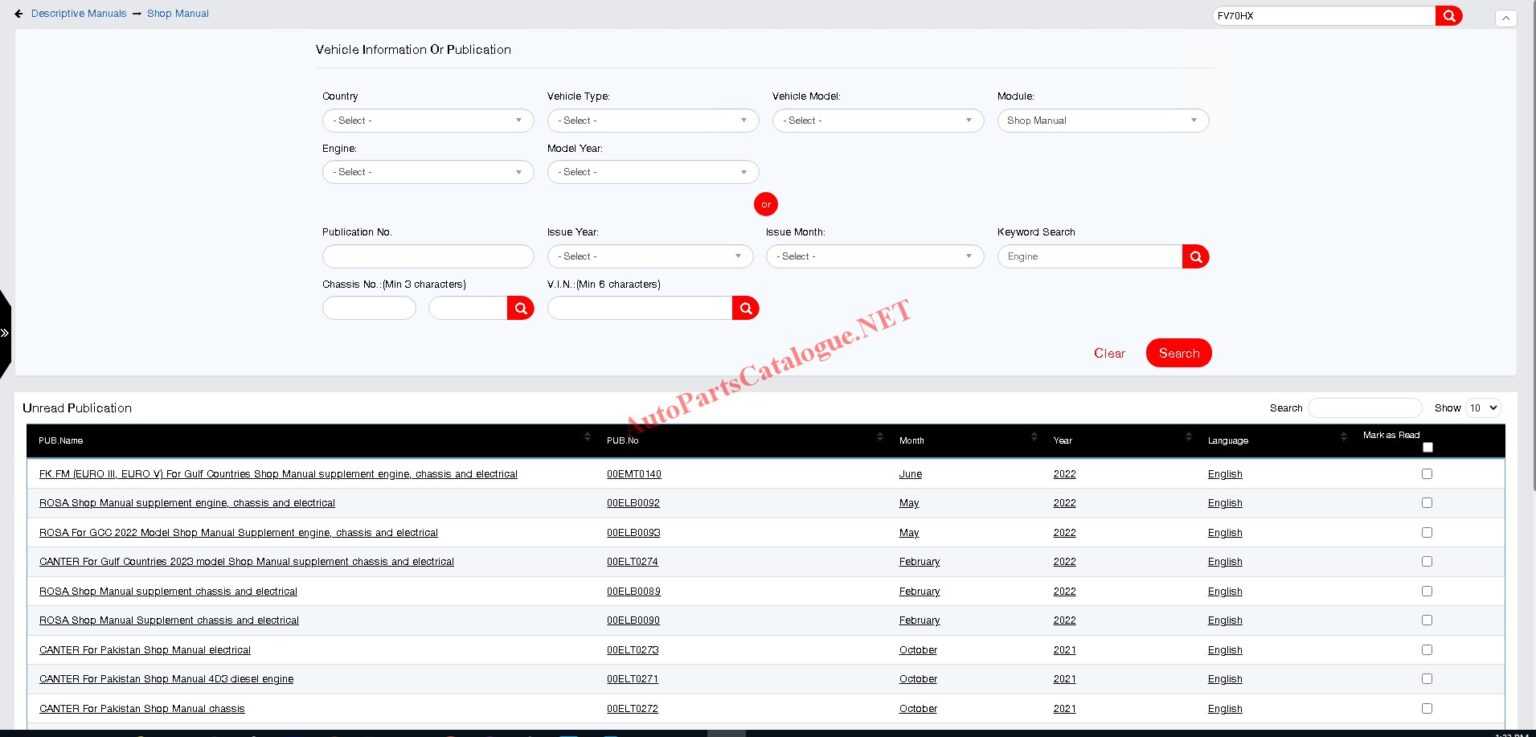This screenshot has height=737, width=1536.
Task: Click the search icon beside the V.I.N. field
Action: (x=745, y=307)
